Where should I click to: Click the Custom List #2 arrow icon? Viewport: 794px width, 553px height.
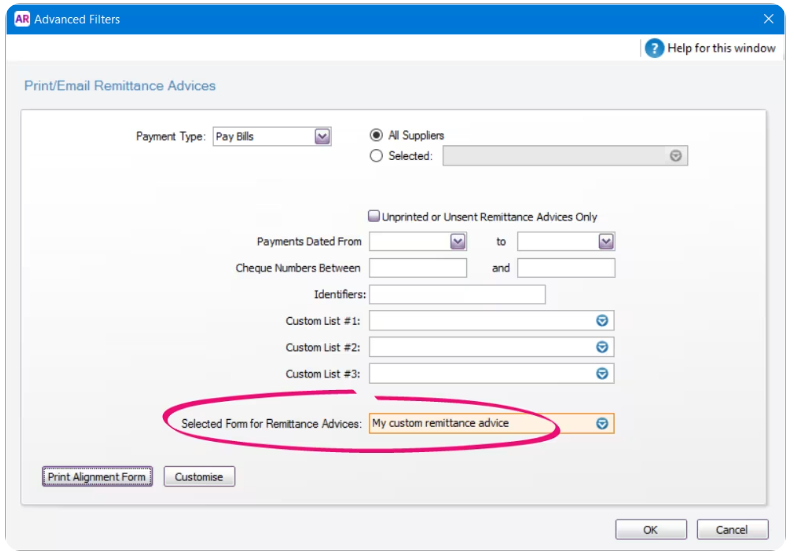(602, 347)
